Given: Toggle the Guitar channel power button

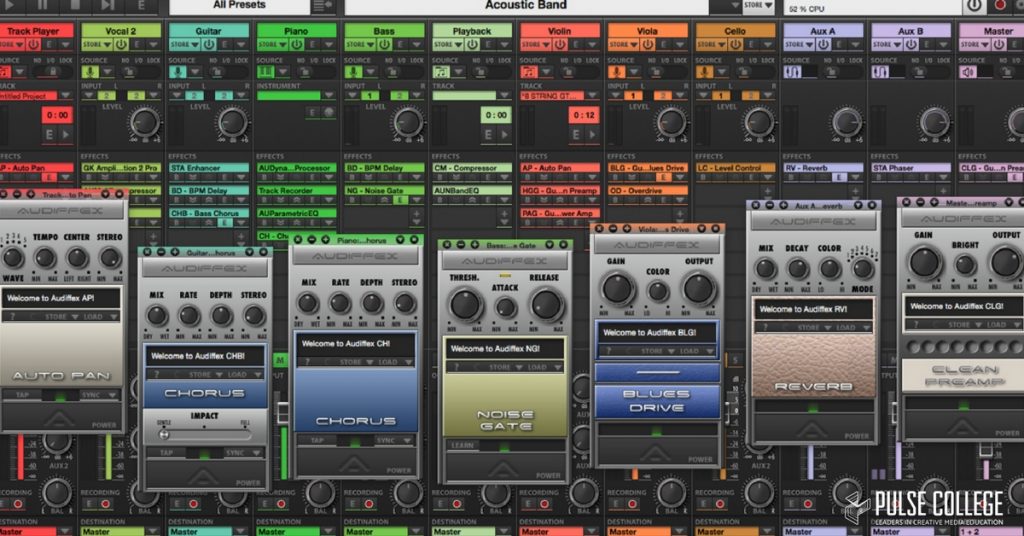Looking at the screenshot, I should click(x=209, y=44).
